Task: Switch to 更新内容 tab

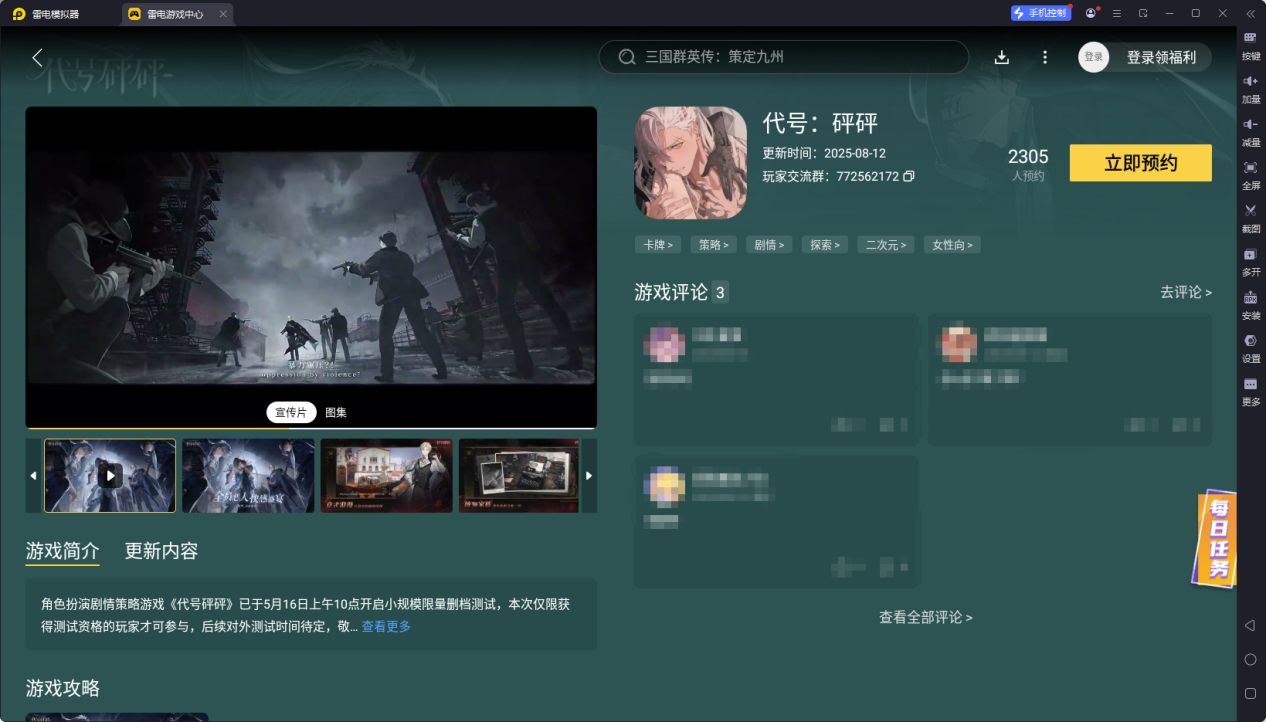Action: 161,551
